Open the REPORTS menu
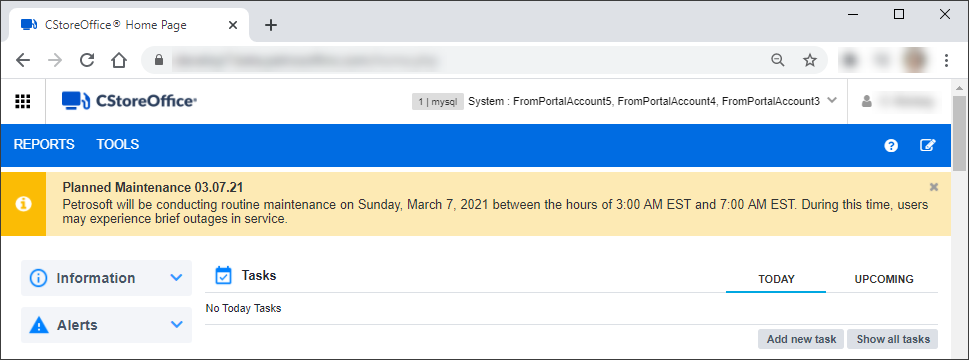The height and width of the screenshot is (360, 969). click(44, 144)
